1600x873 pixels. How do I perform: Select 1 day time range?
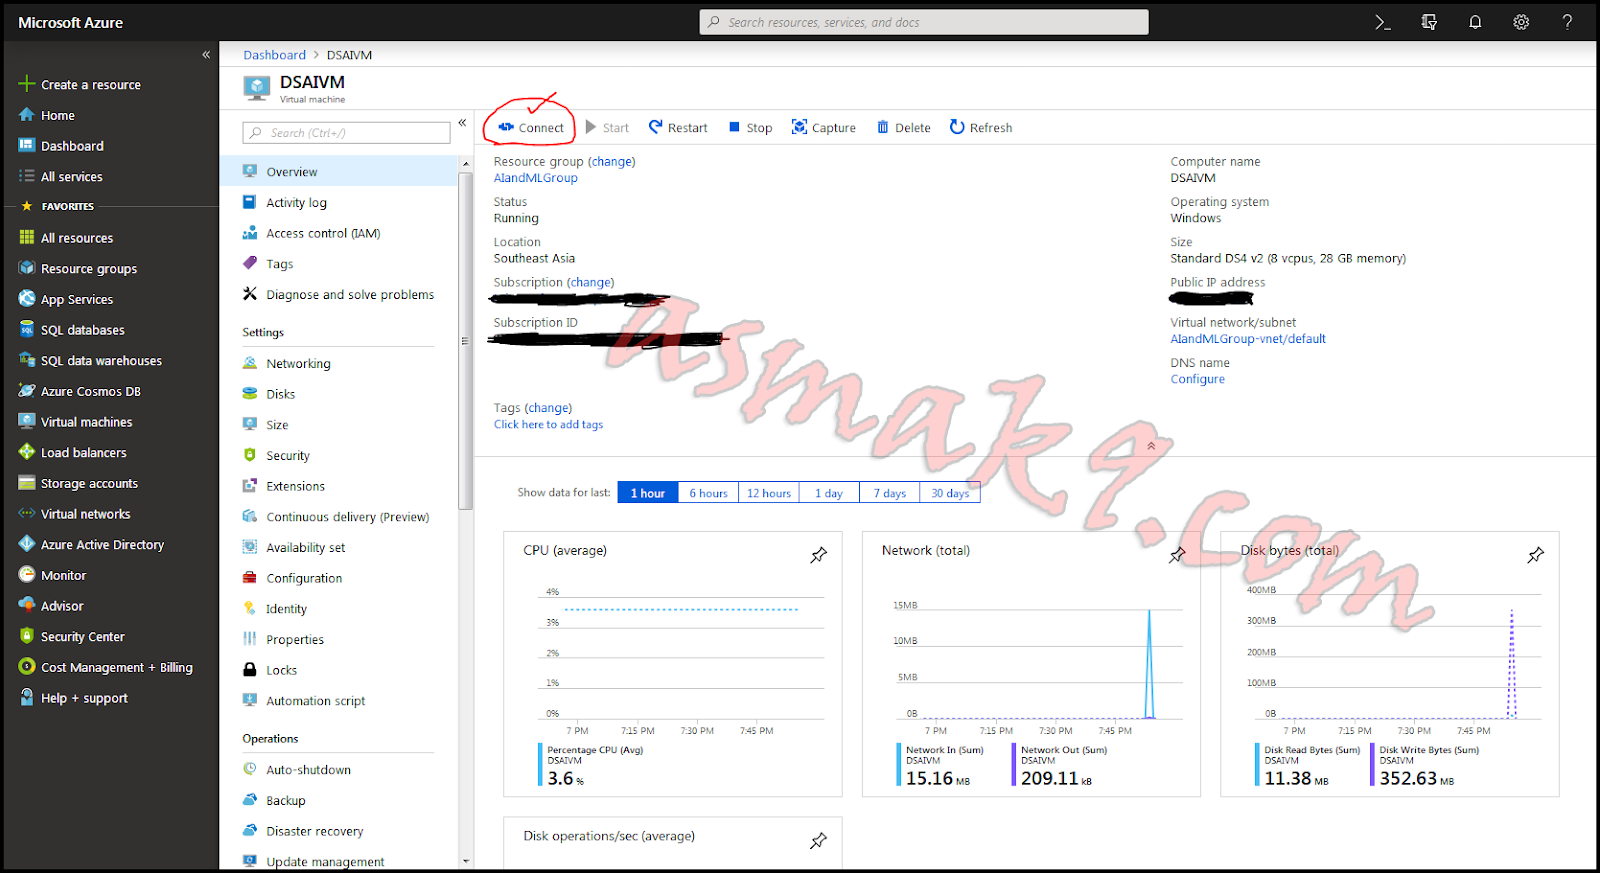tap(828, 493)
